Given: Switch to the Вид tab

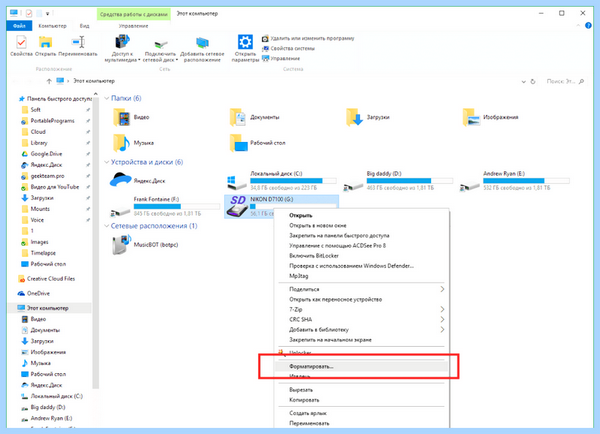Looking at the screenshot, I should [85, 26].
